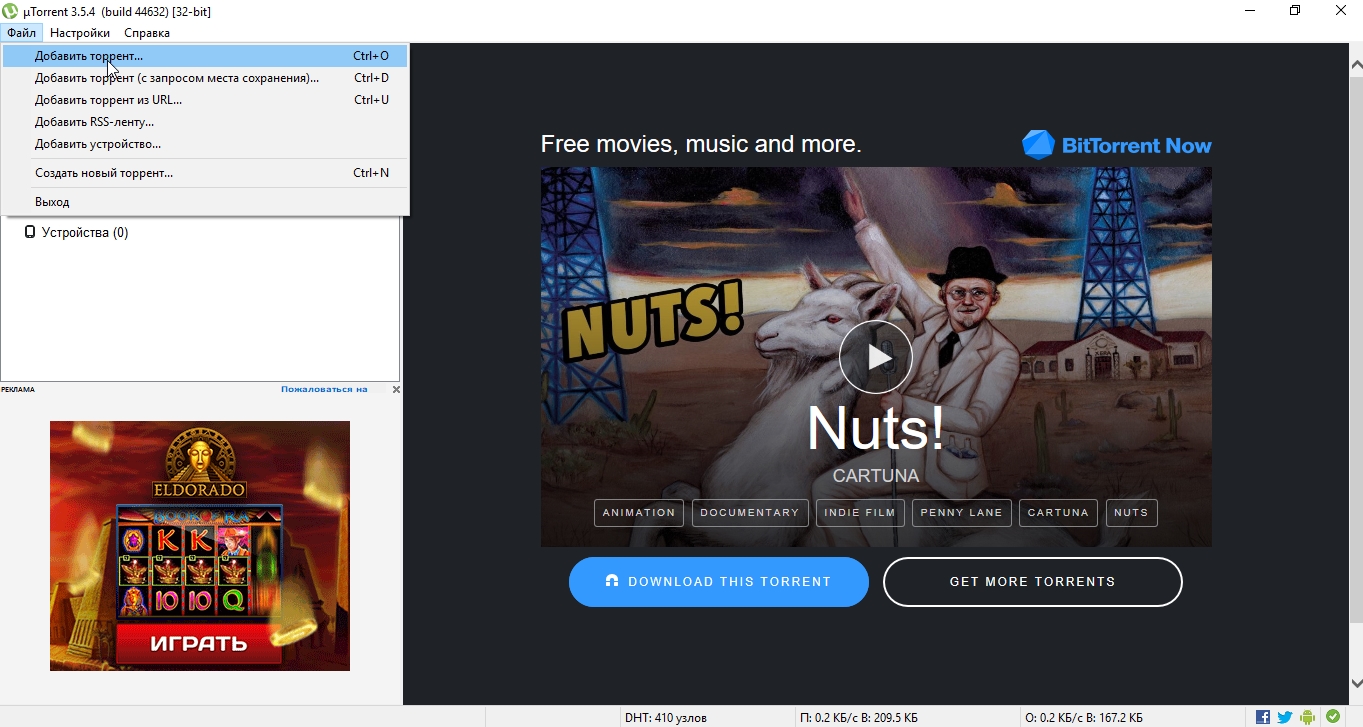Click the µTorrent app icon in title bar

(x=11, y=11)
